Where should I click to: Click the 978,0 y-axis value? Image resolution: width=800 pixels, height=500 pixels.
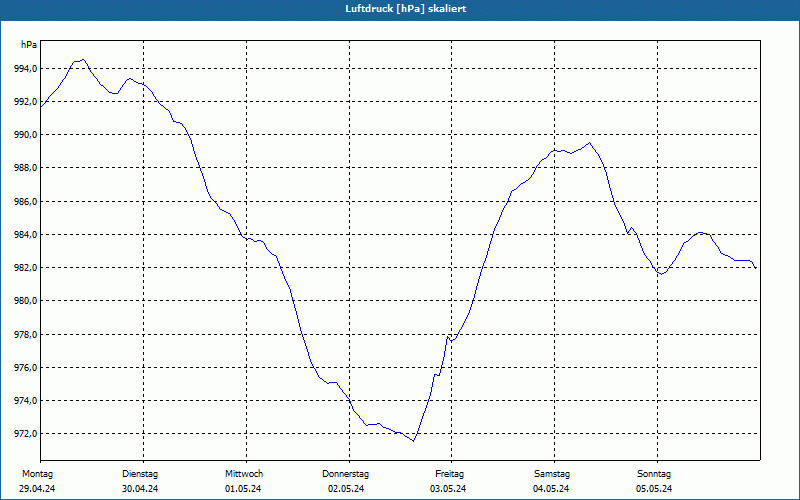click(x=27, y=335)
